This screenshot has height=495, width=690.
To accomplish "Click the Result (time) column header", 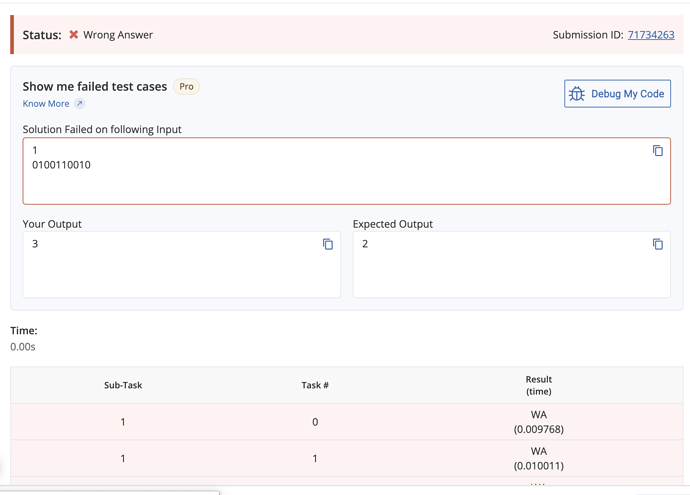I will click(539, 385).
